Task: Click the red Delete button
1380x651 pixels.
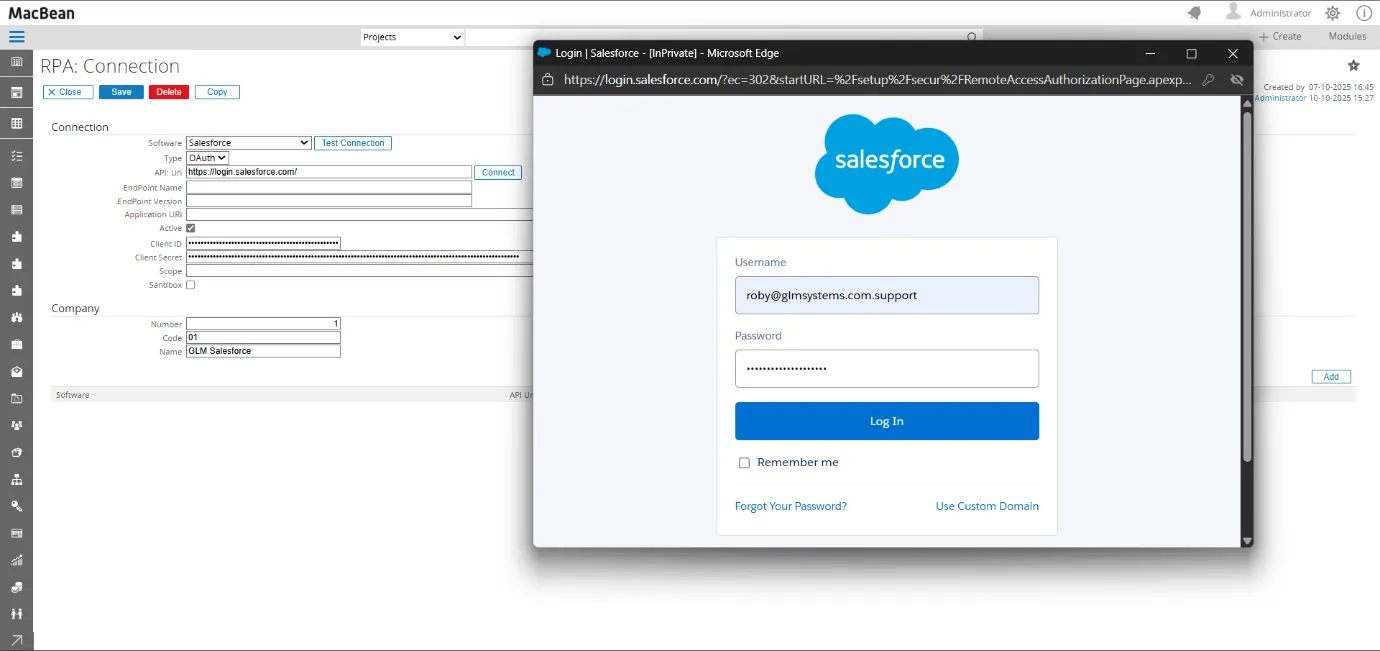Action: pyautogui.click(x=169, y=92)
